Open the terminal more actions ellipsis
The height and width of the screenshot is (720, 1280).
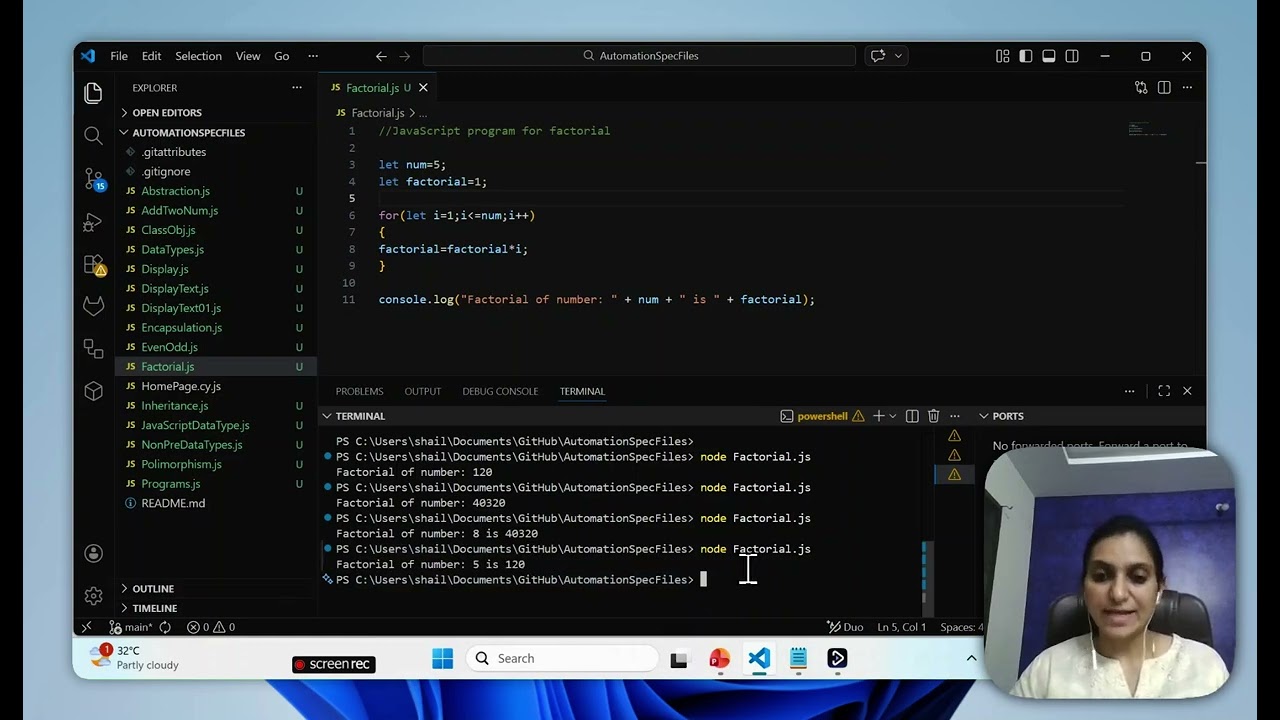[x=955, y=416]
